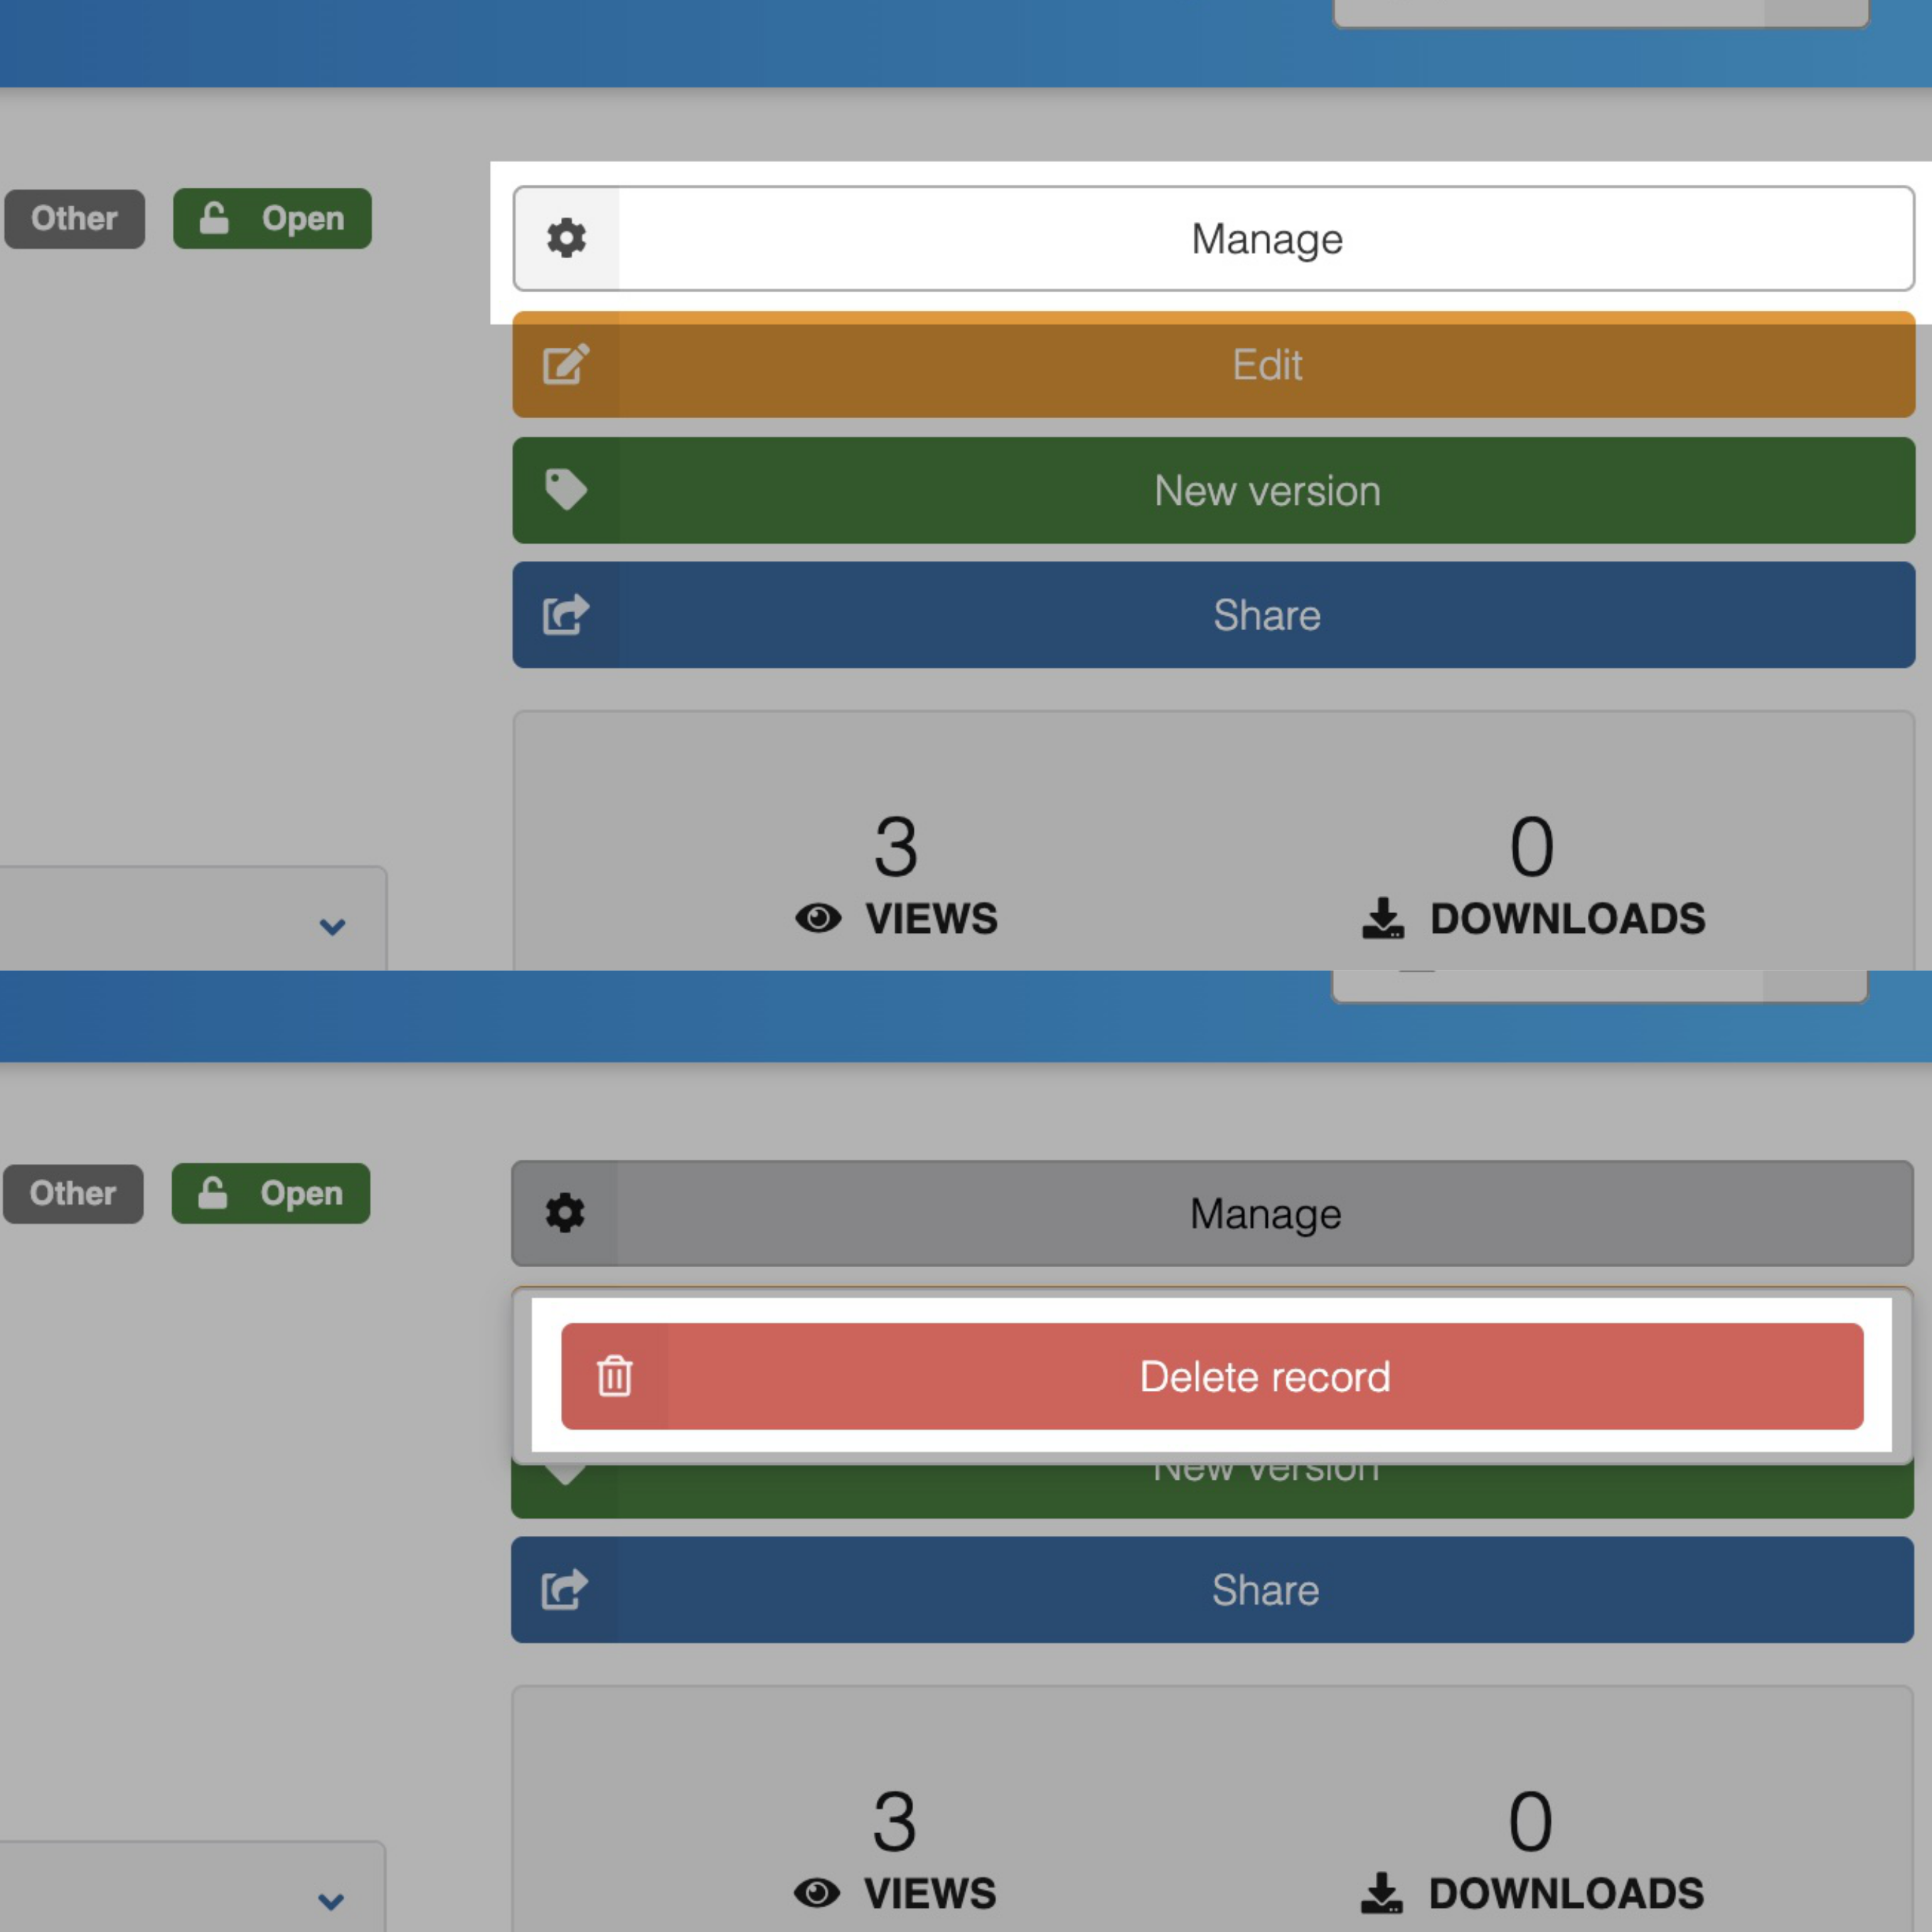Click share arrow icon in first screenshot
Viewport: 1932px width, 1932px height.
pyautogui.click(x=566, y=614)
